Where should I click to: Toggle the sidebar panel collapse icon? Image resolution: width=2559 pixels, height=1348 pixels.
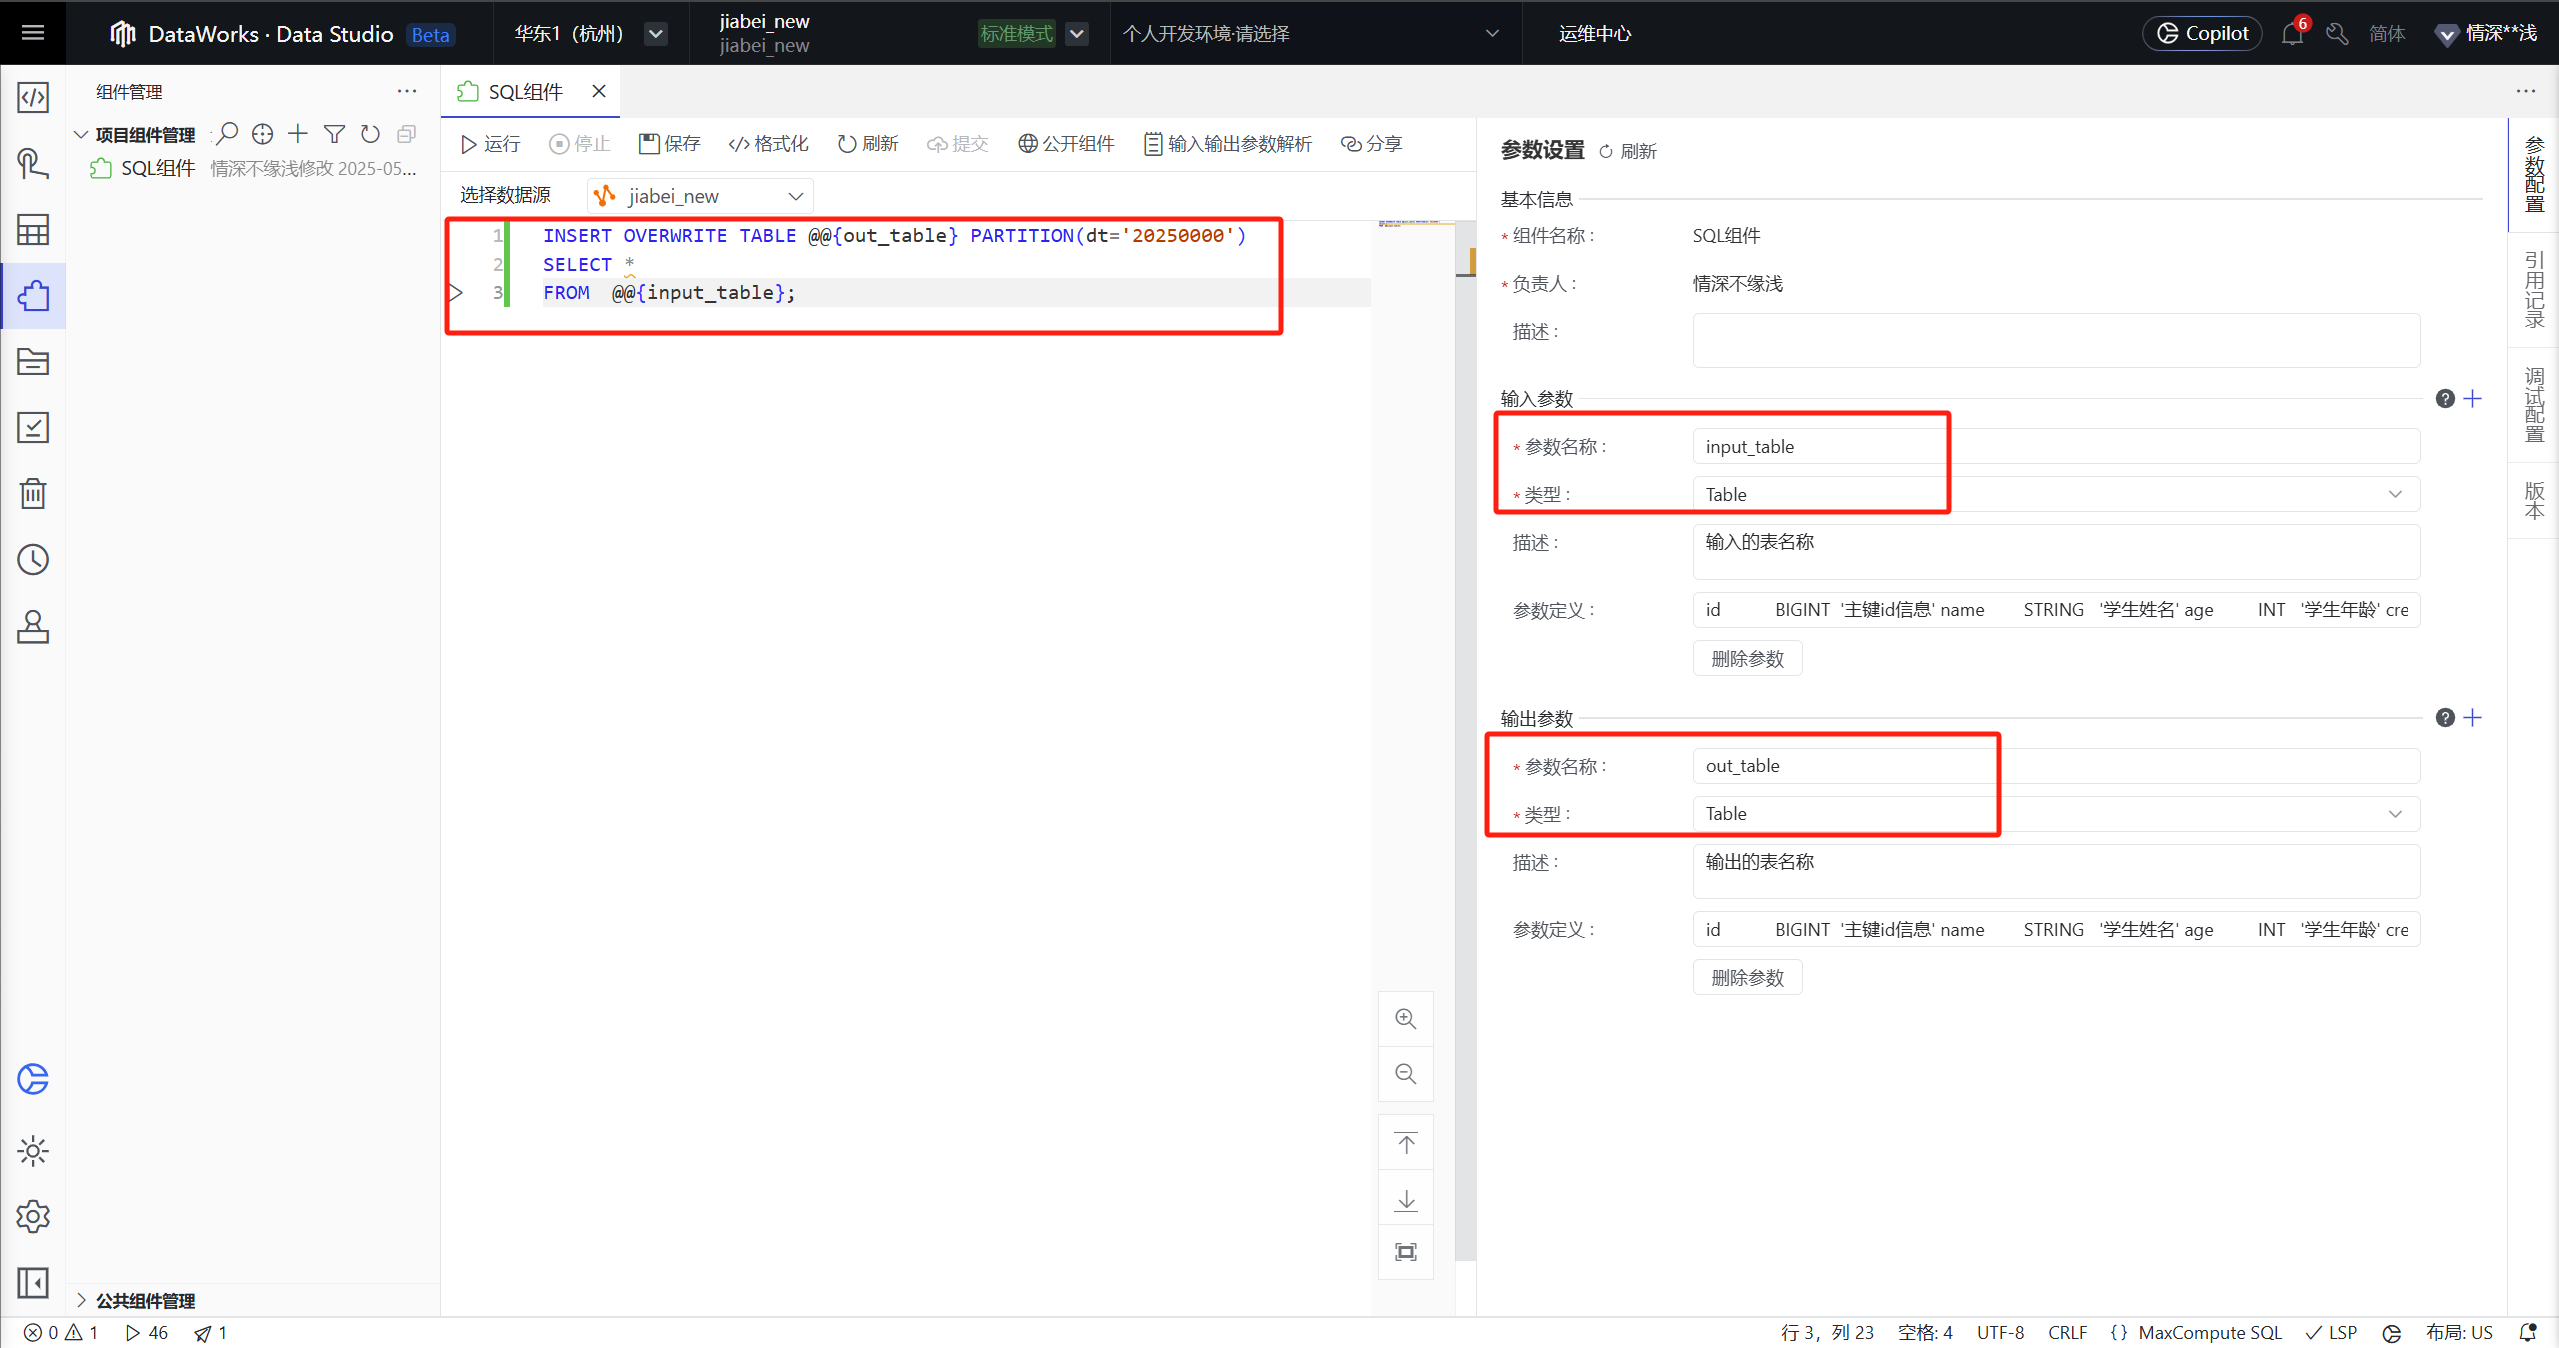pyautogui.click(x=33, y=1282)
